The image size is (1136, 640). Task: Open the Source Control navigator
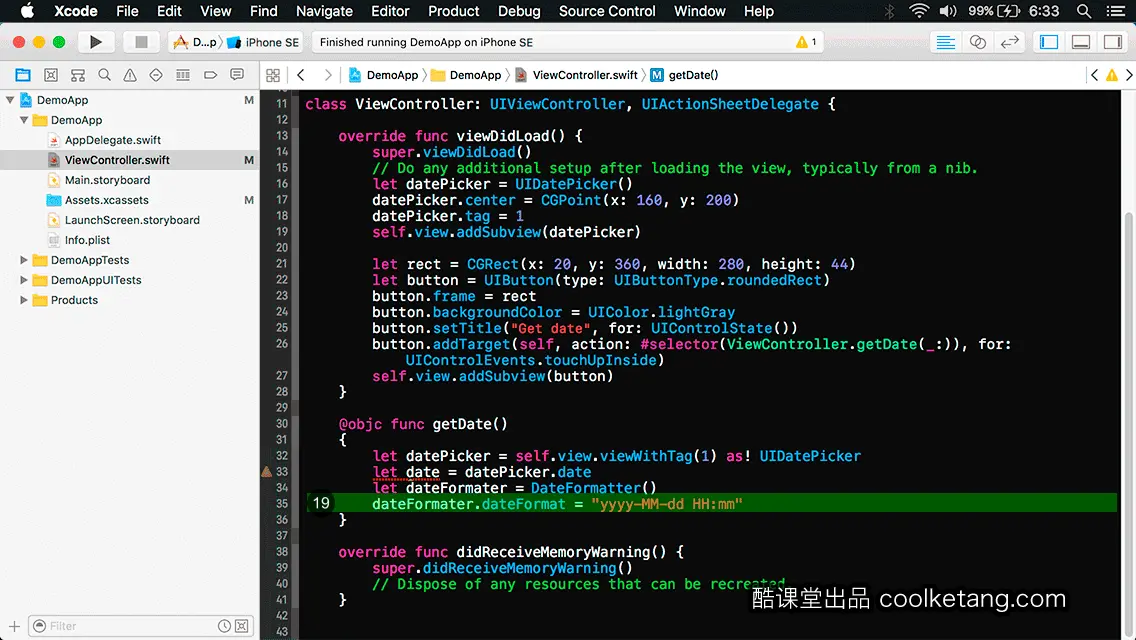[51, 75]
